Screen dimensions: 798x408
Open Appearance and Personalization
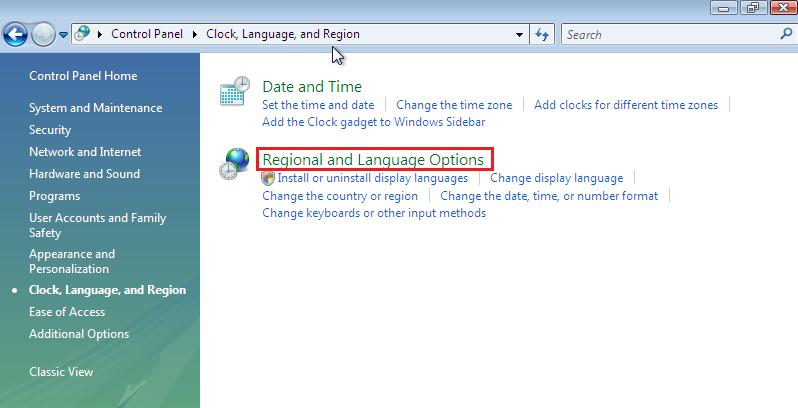(72, 261)
